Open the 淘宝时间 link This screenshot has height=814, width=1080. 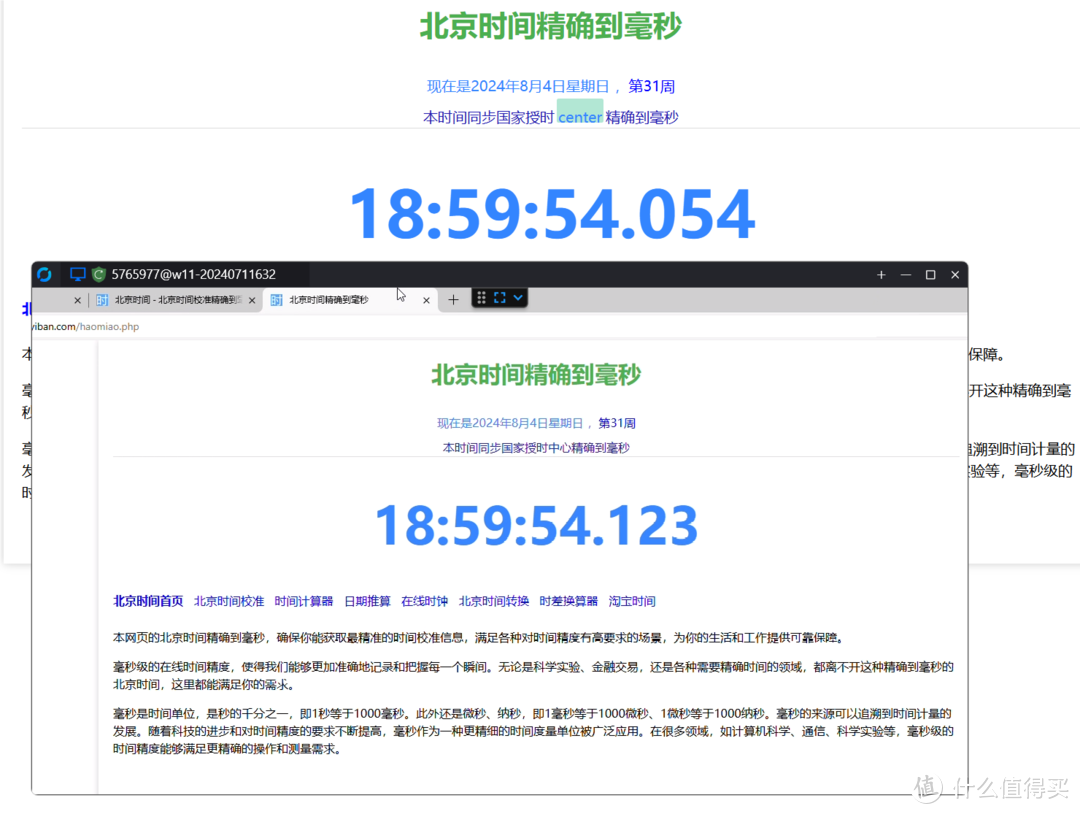[632, 600]
